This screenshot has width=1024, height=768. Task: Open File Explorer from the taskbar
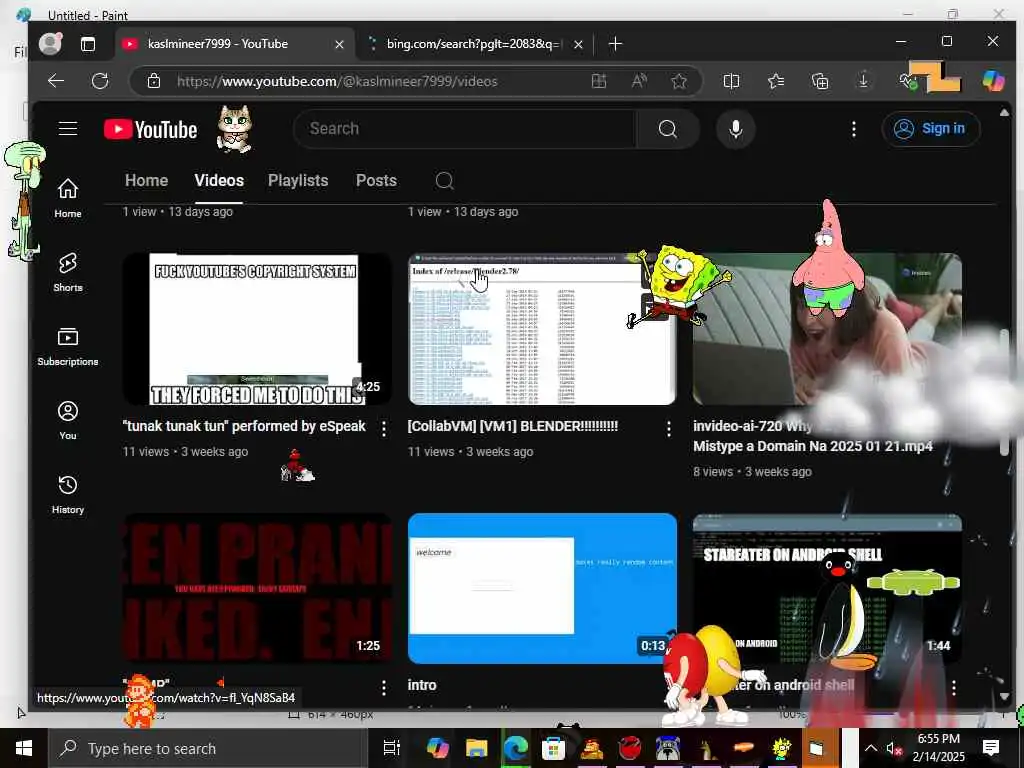point(477,748)
